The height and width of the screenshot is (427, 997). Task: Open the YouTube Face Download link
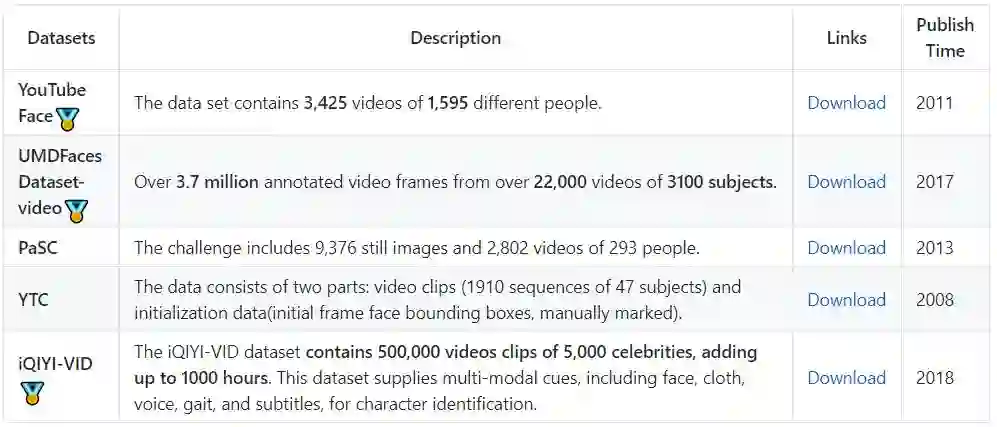[846, 102]
